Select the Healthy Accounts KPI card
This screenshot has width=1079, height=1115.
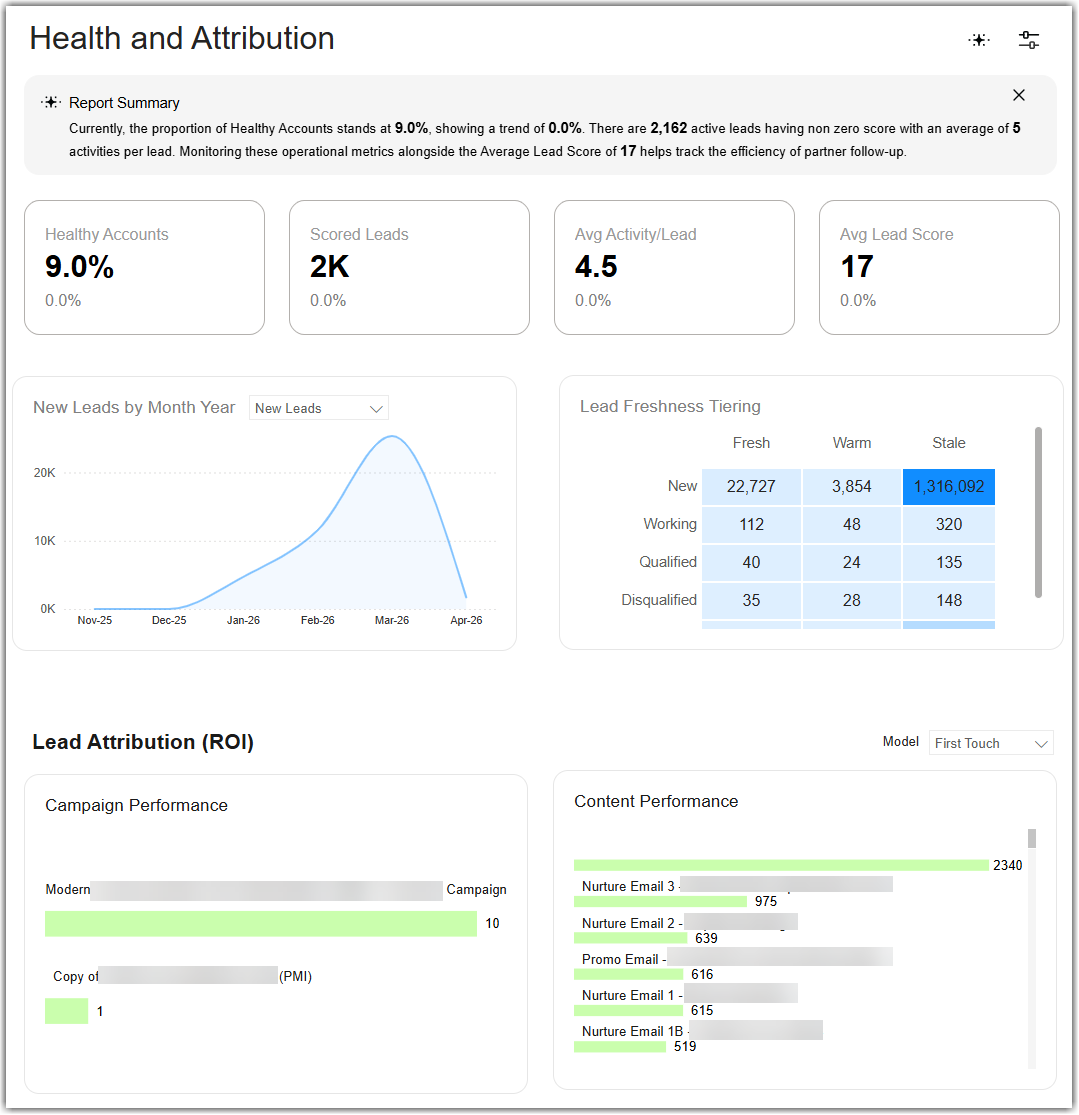(144, 267)
